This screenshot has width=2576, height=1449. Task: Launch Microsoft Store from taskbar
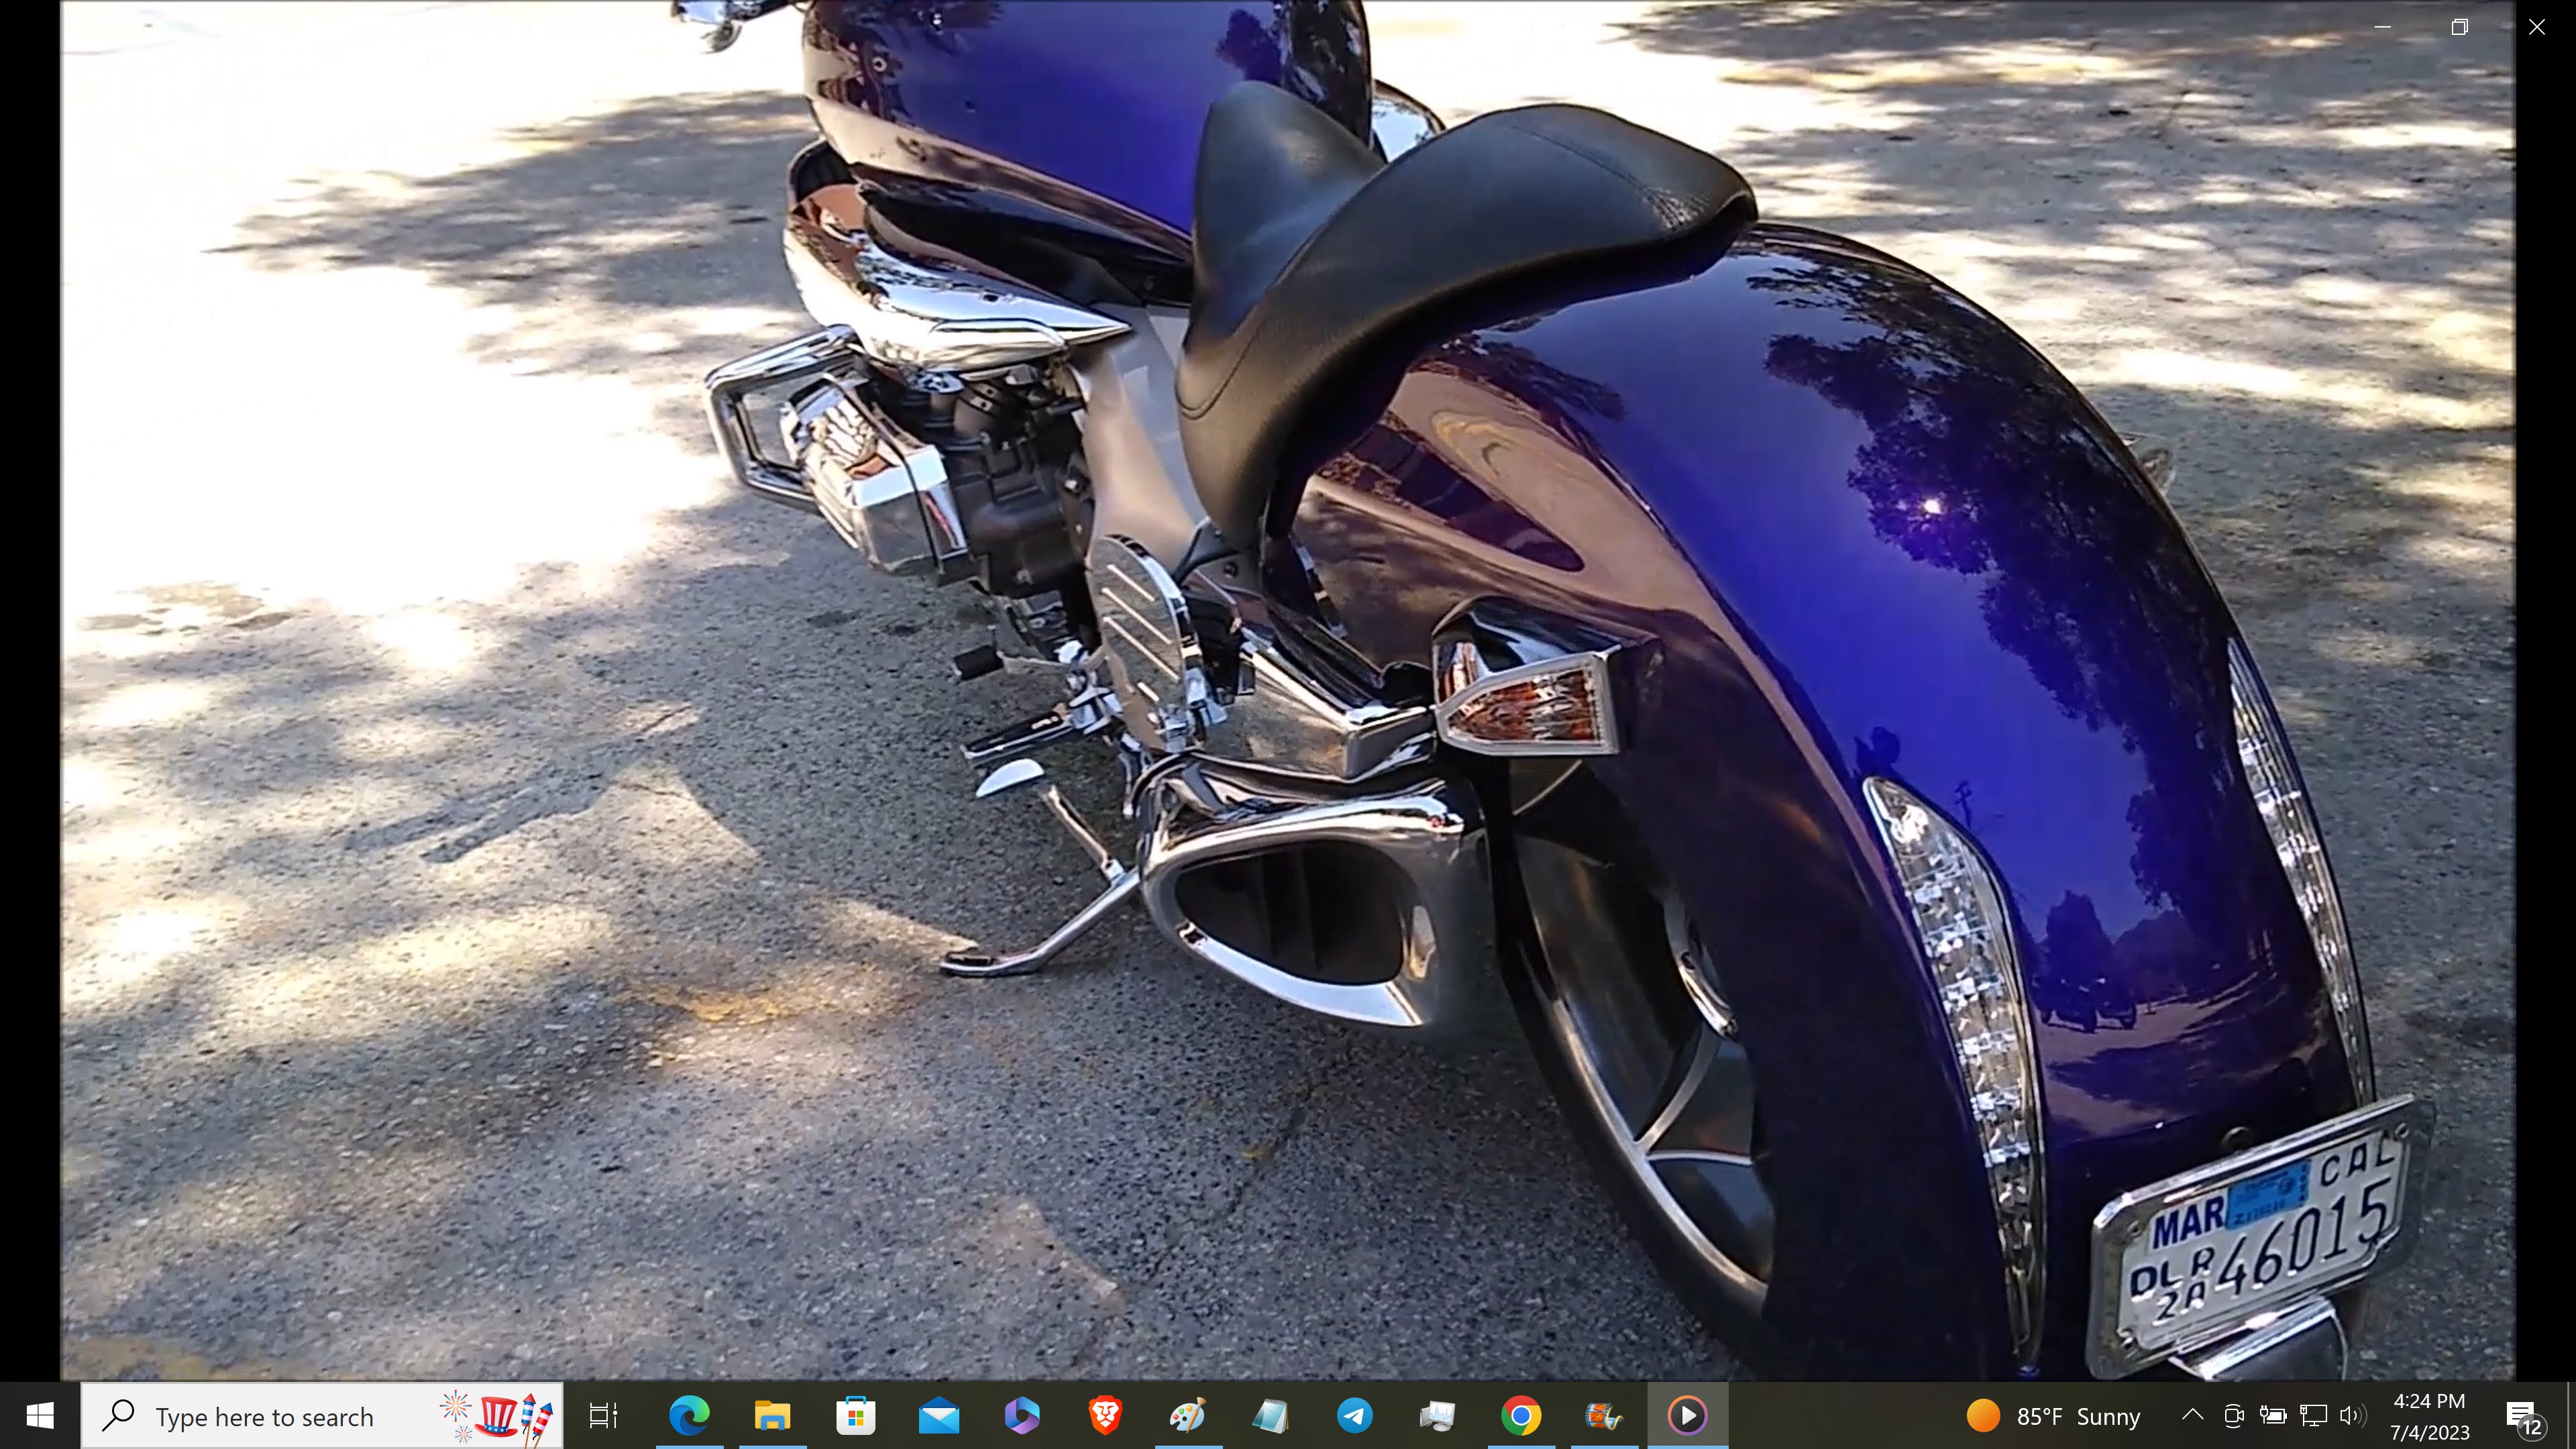(855, 1416)
